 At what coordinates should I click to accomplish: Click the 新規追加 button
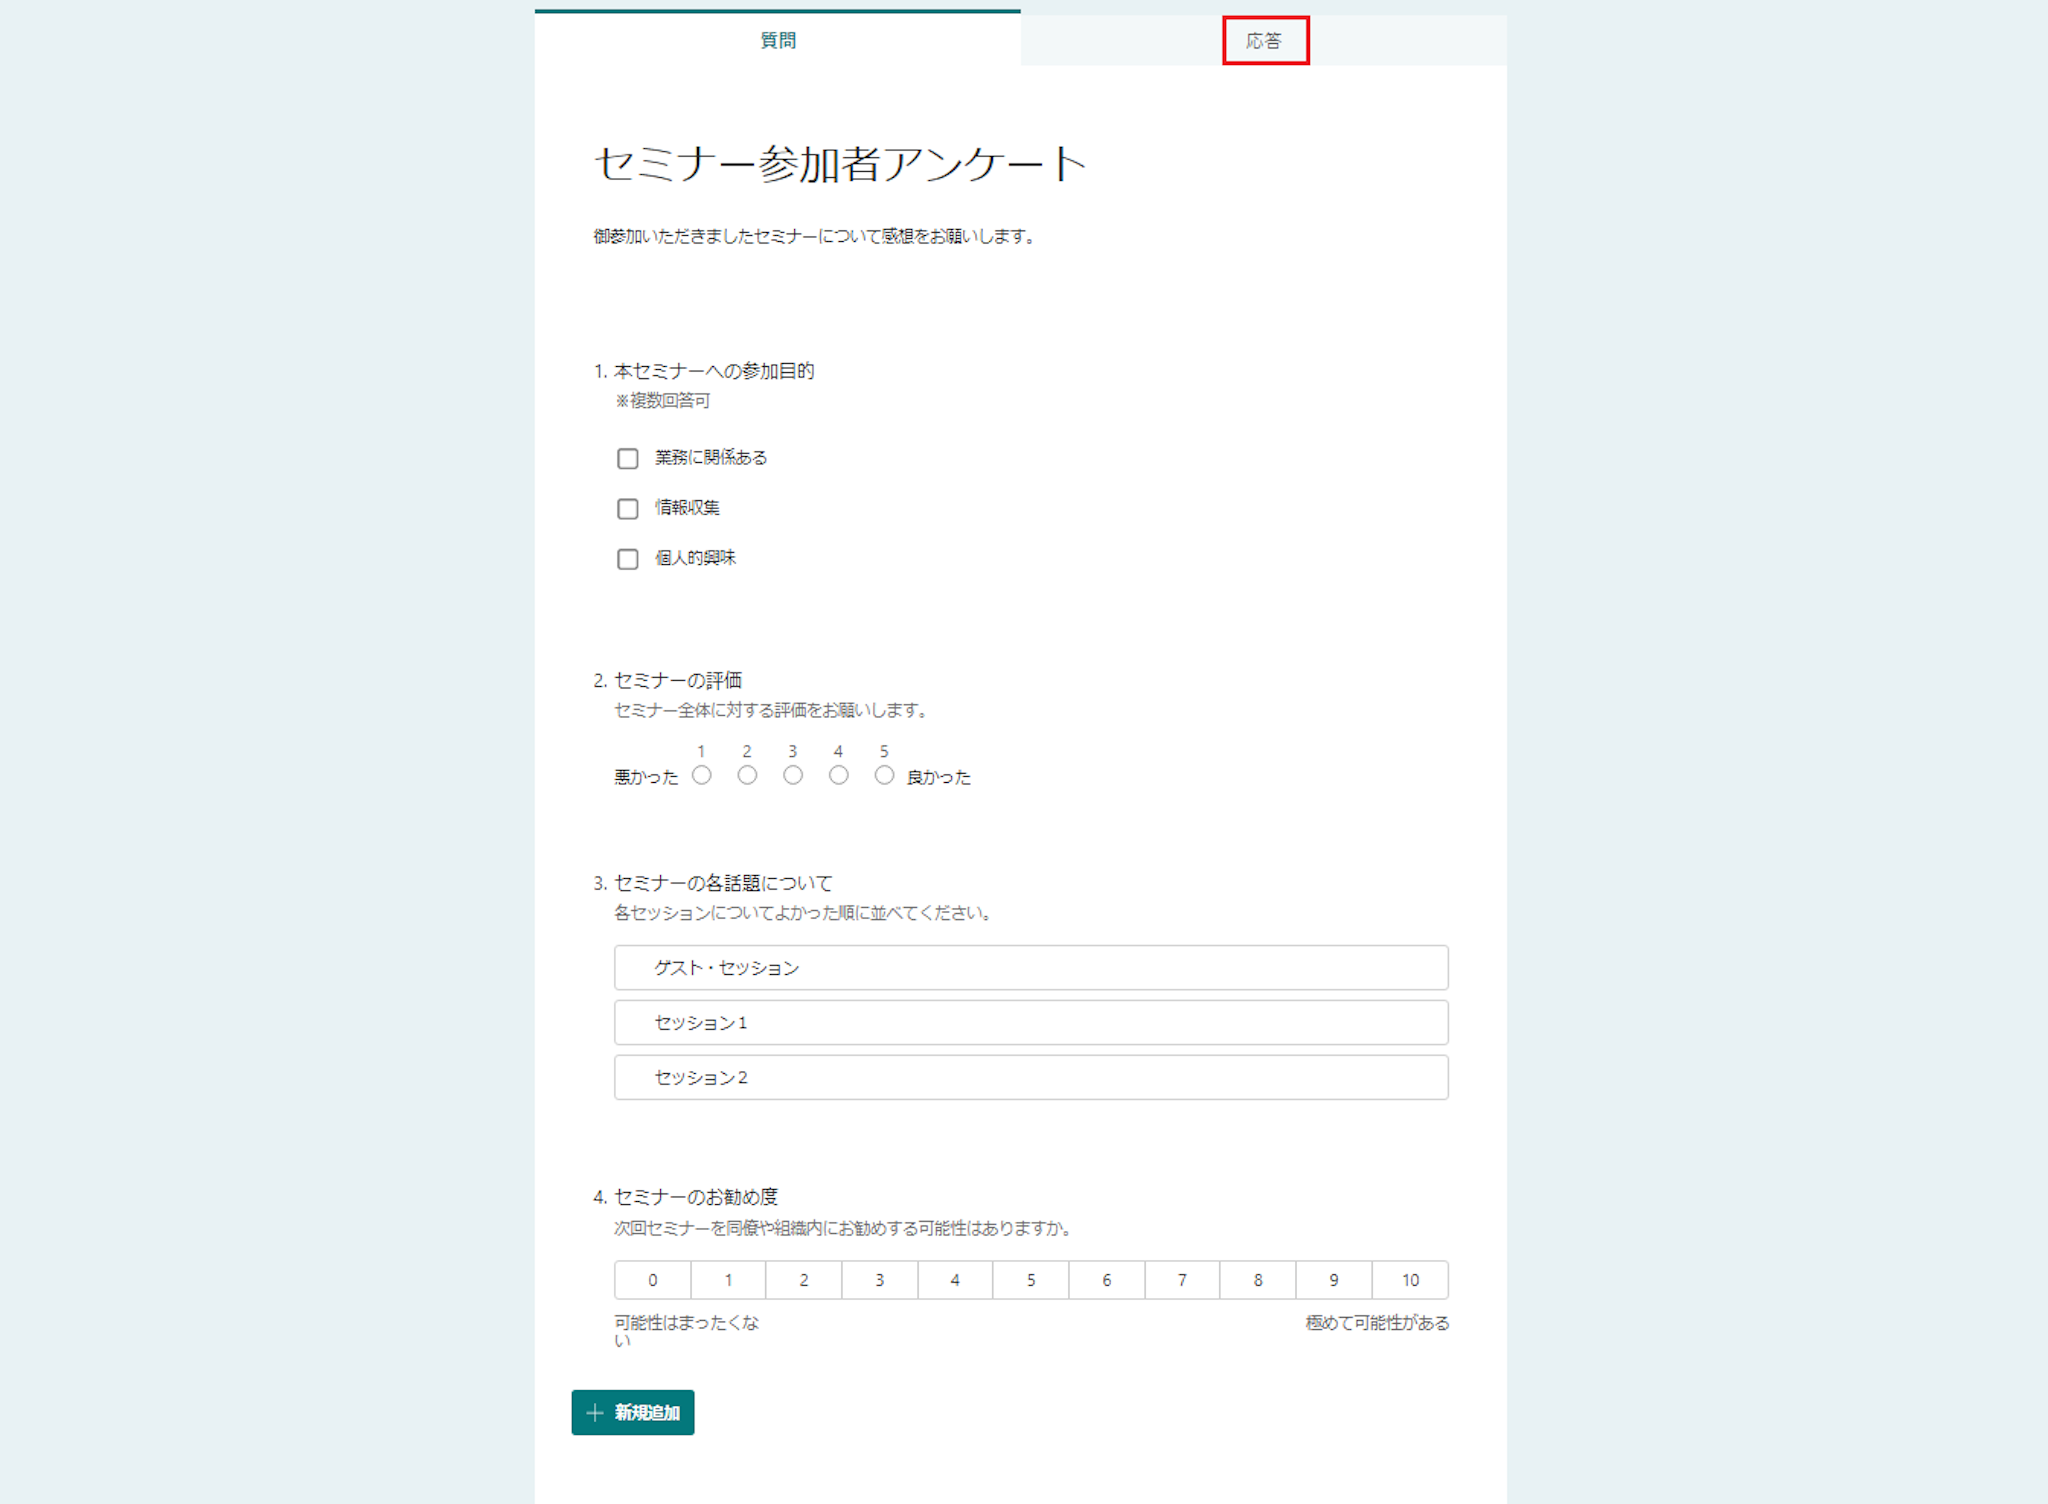pyautogui.click(x=633, y=1412)
